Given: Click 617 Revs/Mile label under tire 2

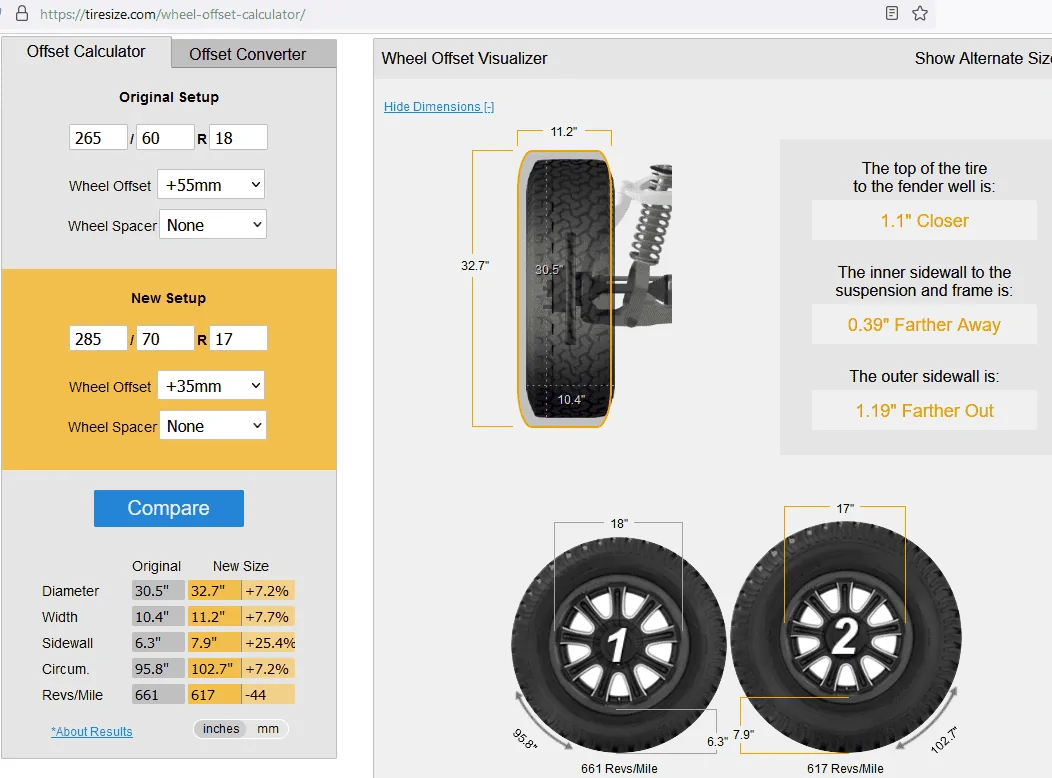Looking at the screenshot, I should [x=845, y=769].
